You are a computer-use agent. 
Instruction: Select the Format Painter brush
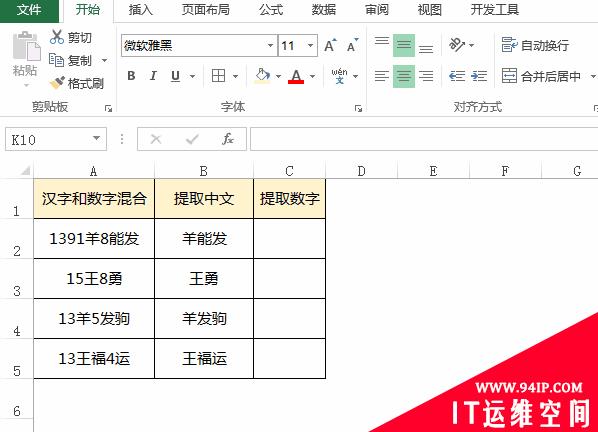[57, 83]
